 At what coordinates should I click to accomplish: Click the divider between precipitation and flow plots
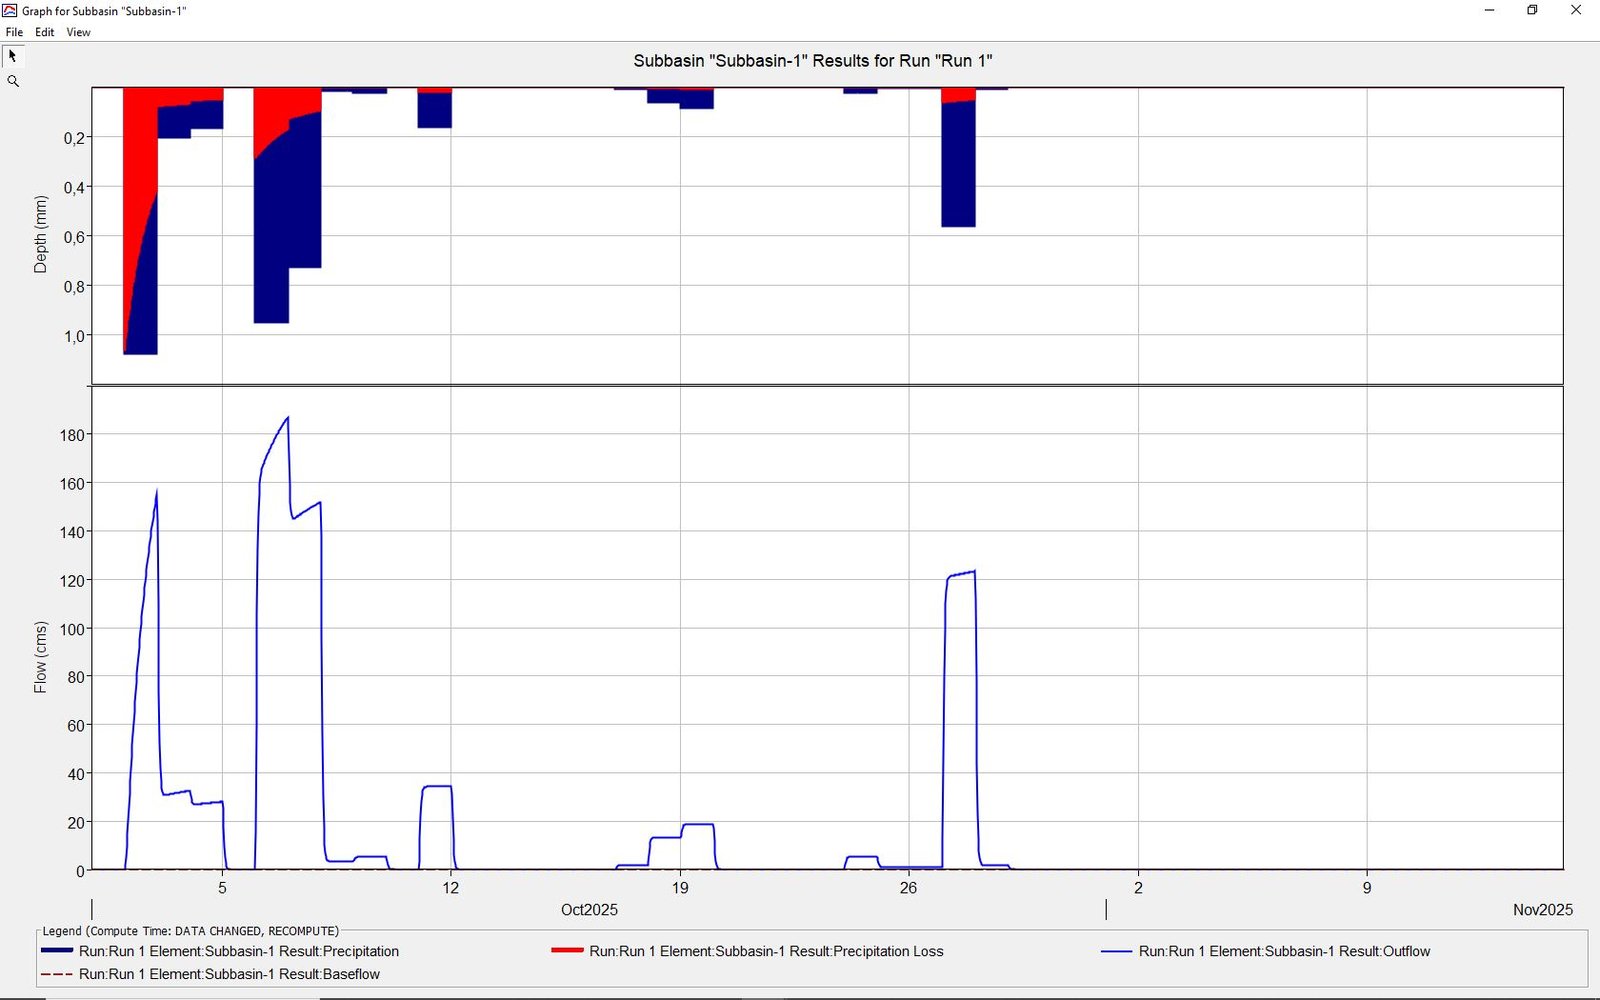827,385
